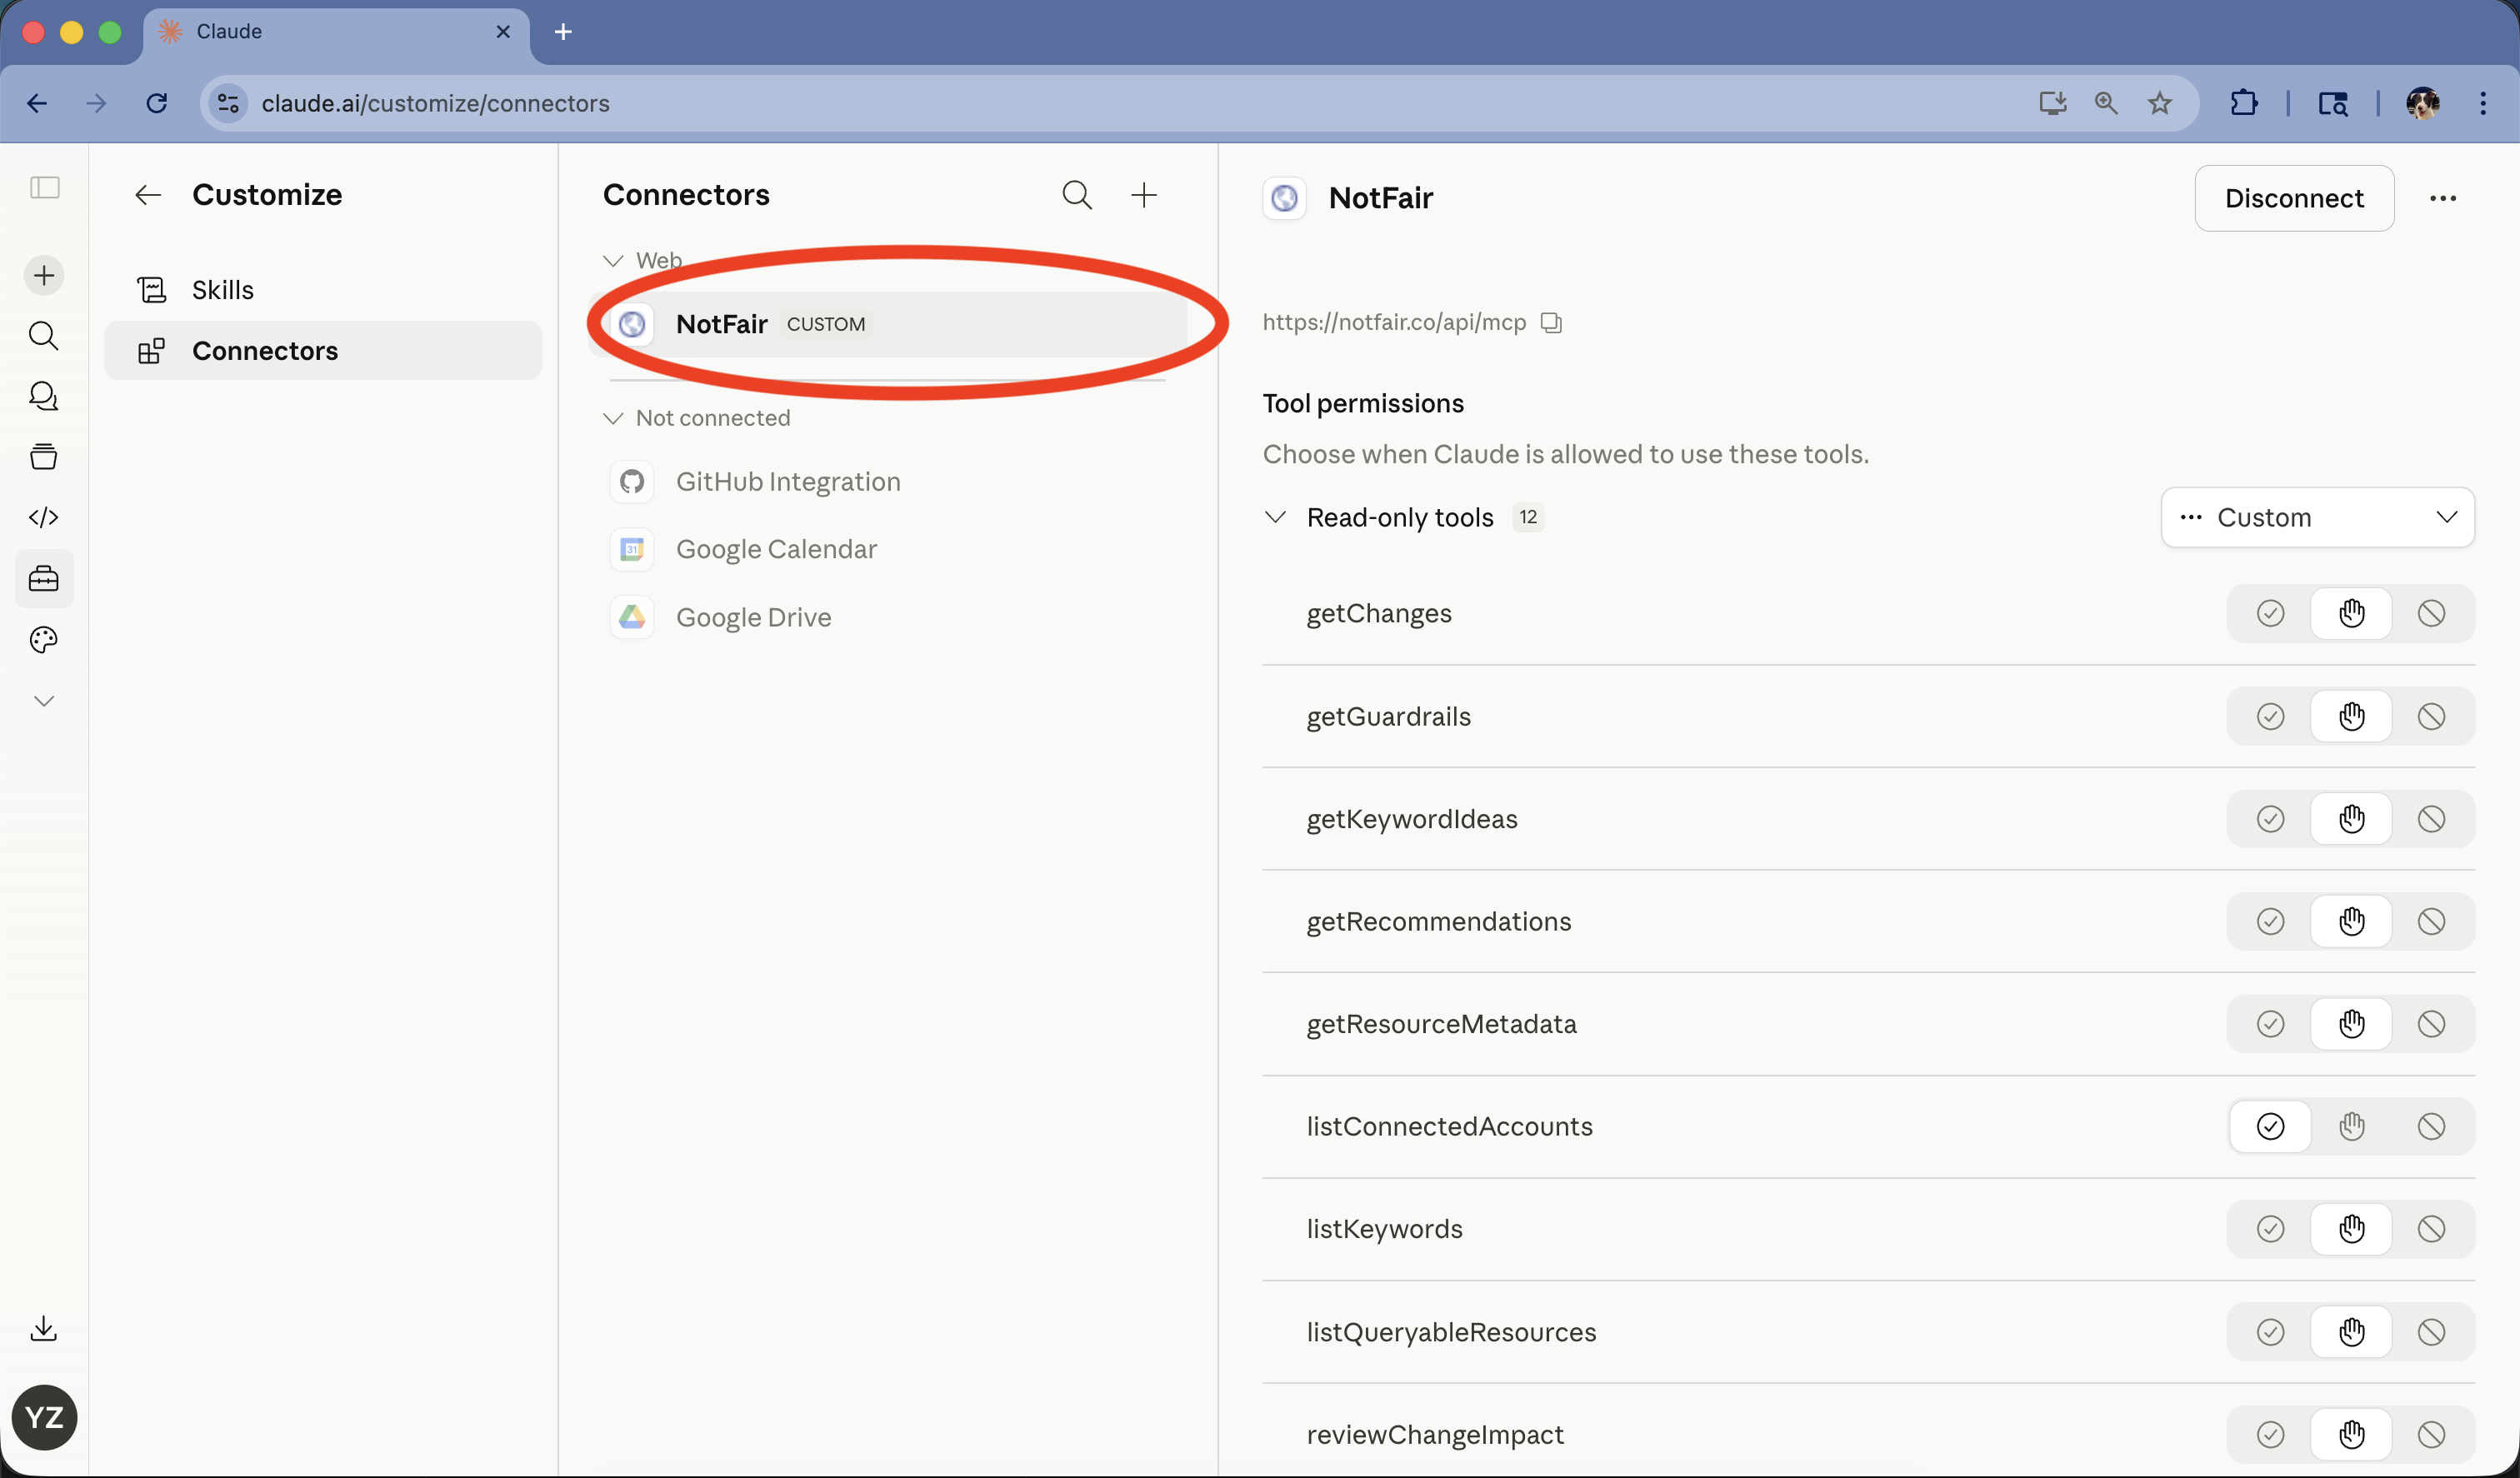
Task: Open the Skills section
Action: click(x=323, y=290)
